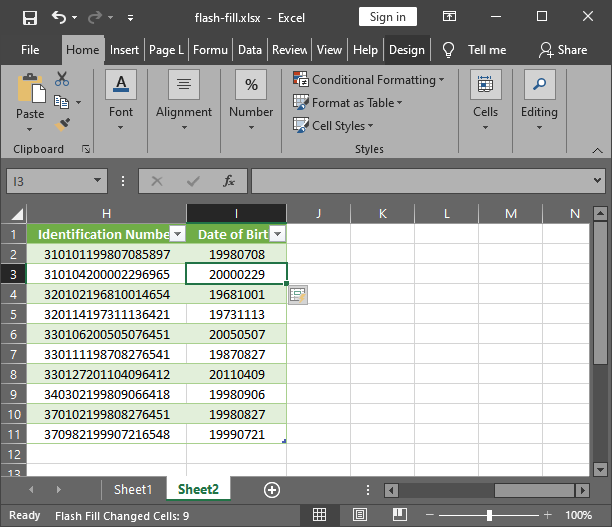
Task: Click the Share button
Action: [x=563, y=50]
